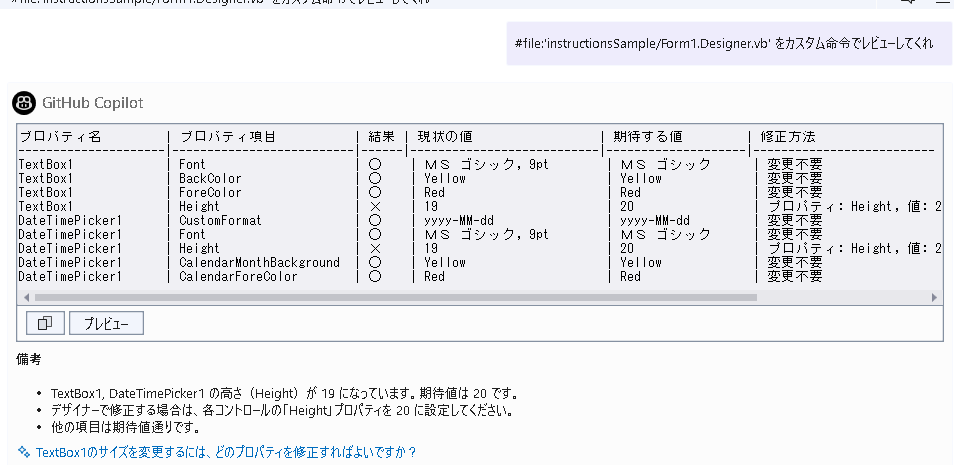Click MS ゴシック, 9pt in TextBox1 Font row
Viewport: 954px width, 465px height.
coord(487,164)
